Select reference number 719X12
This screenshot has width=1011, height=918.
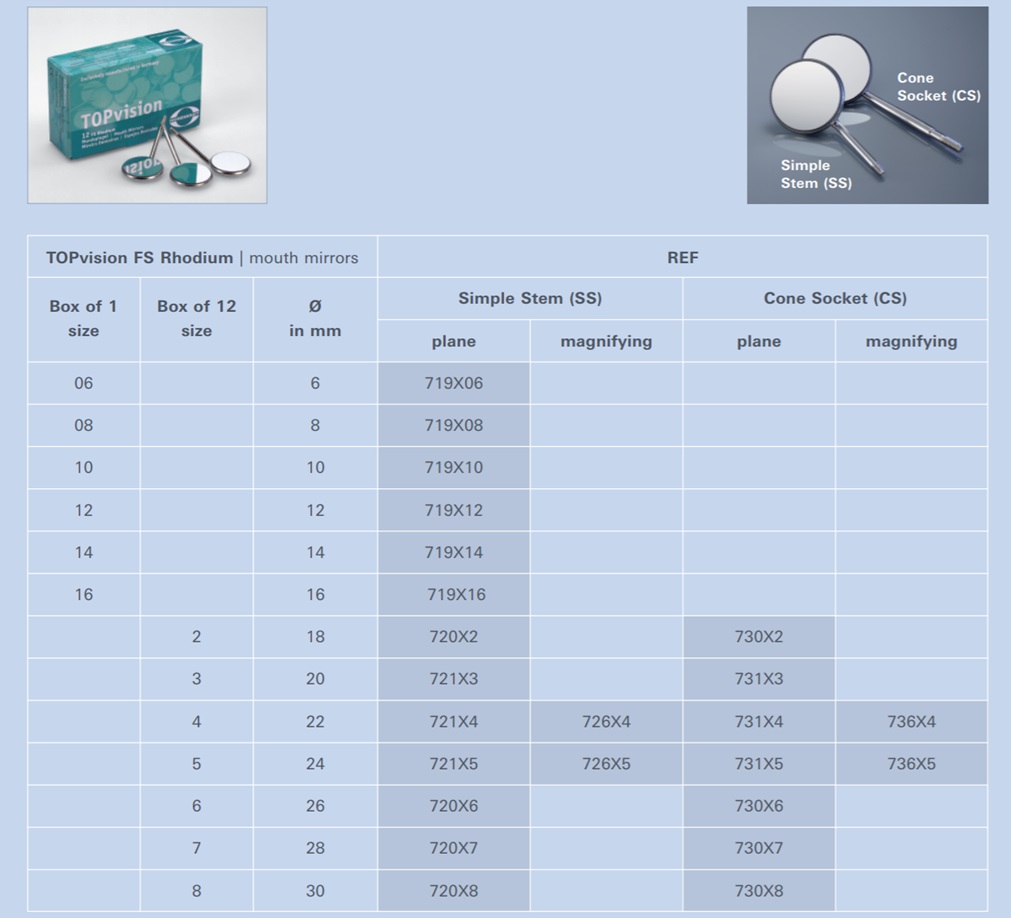[454, 510]
